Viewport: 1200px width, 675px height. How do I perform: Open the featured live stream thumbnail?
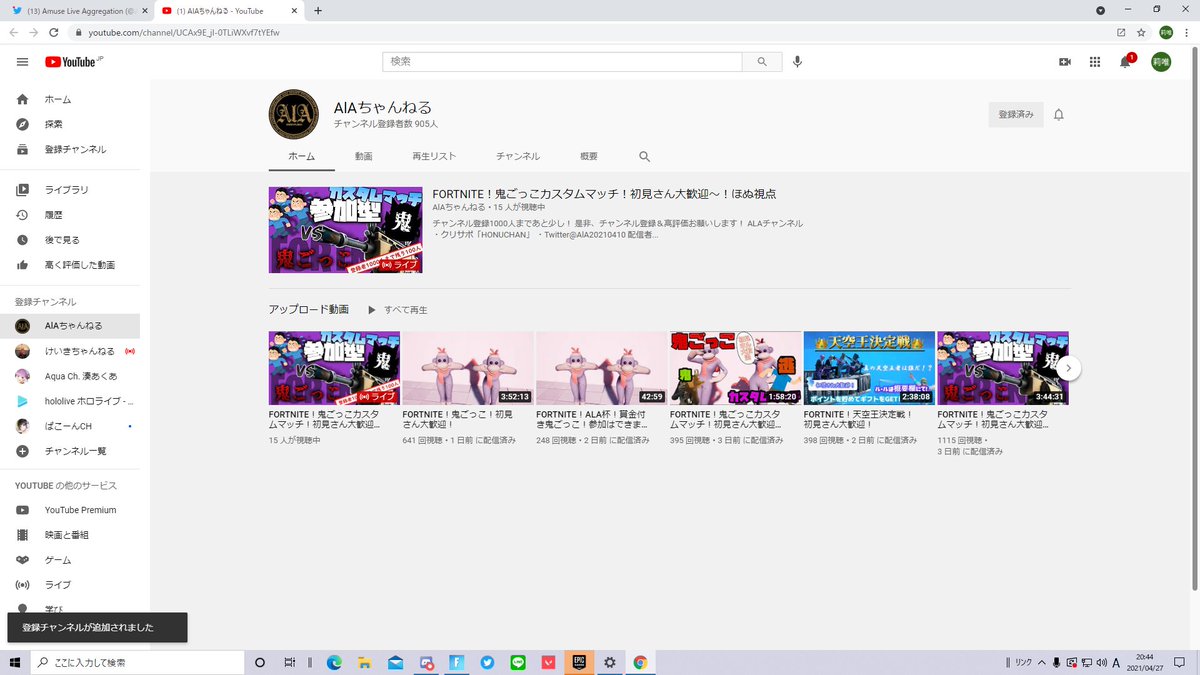pos(345,229)
